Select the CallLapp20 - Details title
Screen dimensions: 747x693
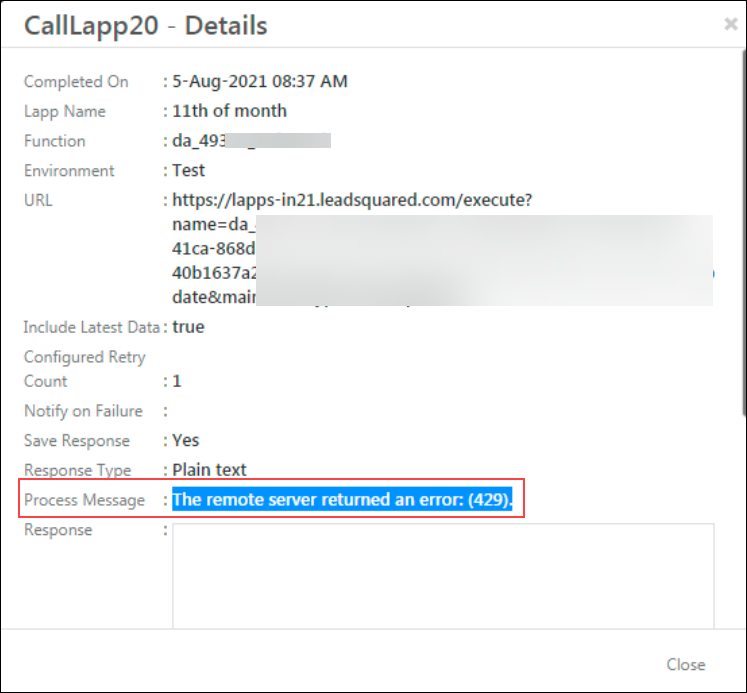(x=146, y=24)
